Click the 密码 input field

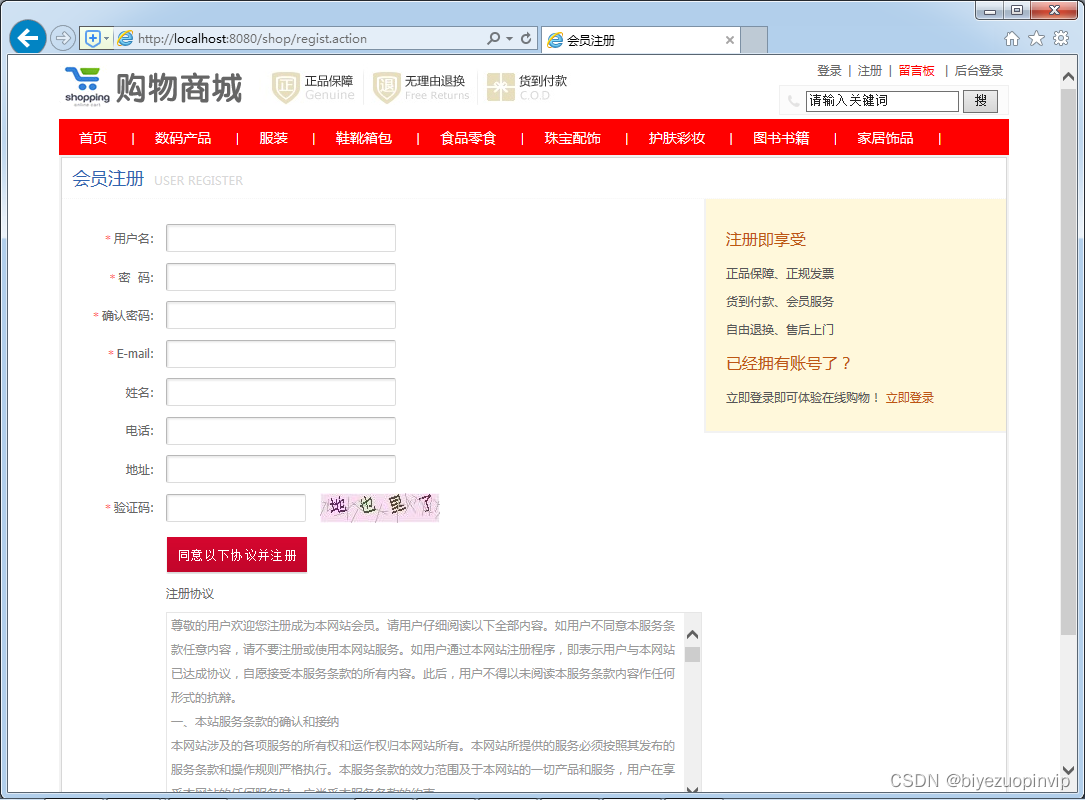(x=281, y=277)
